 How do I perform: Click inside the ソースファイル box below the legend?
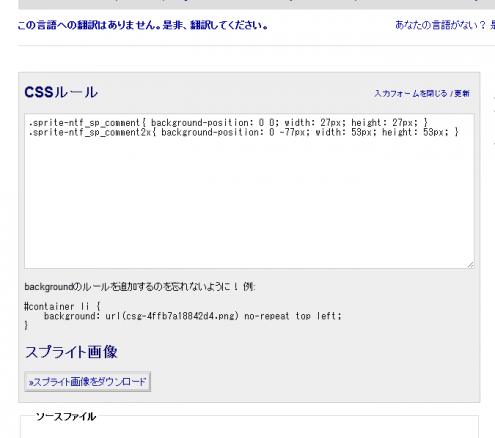[249, 430]
